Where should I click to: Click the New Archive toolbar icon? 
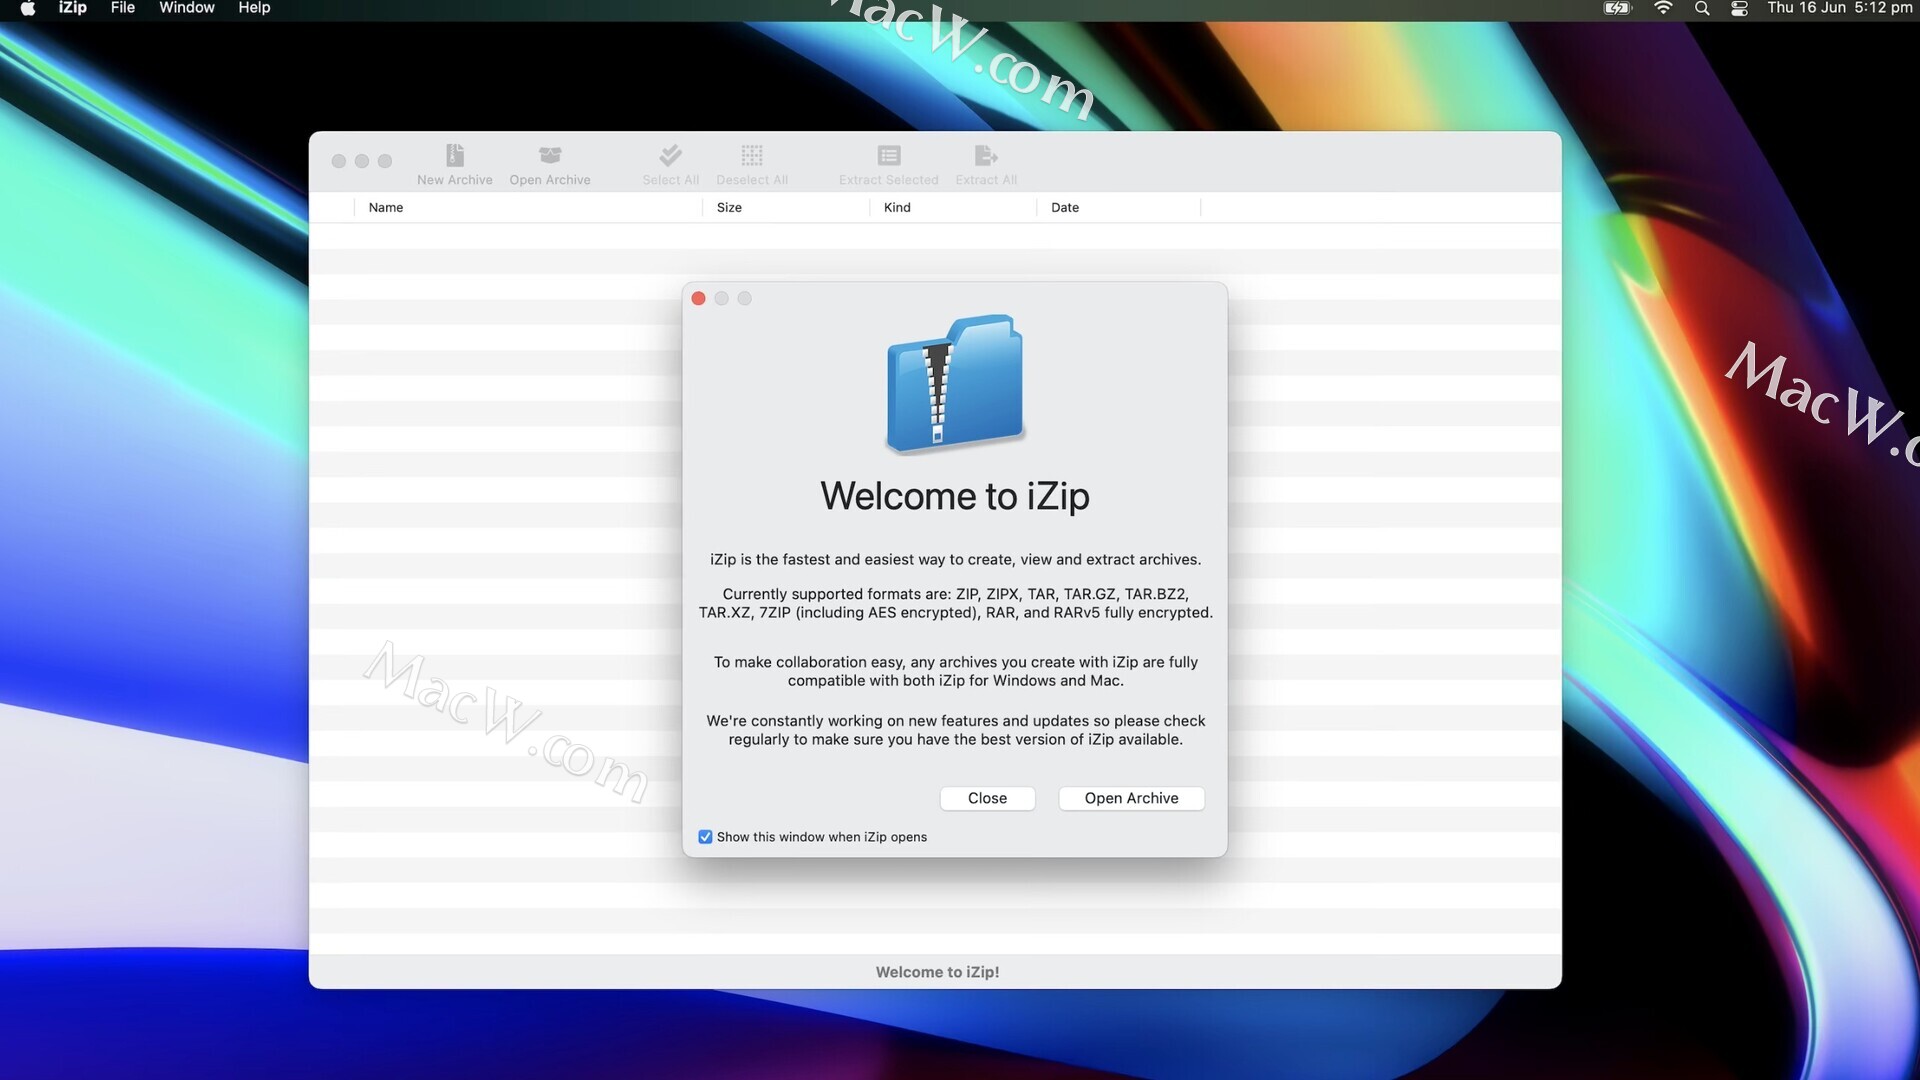coord(455,156)
